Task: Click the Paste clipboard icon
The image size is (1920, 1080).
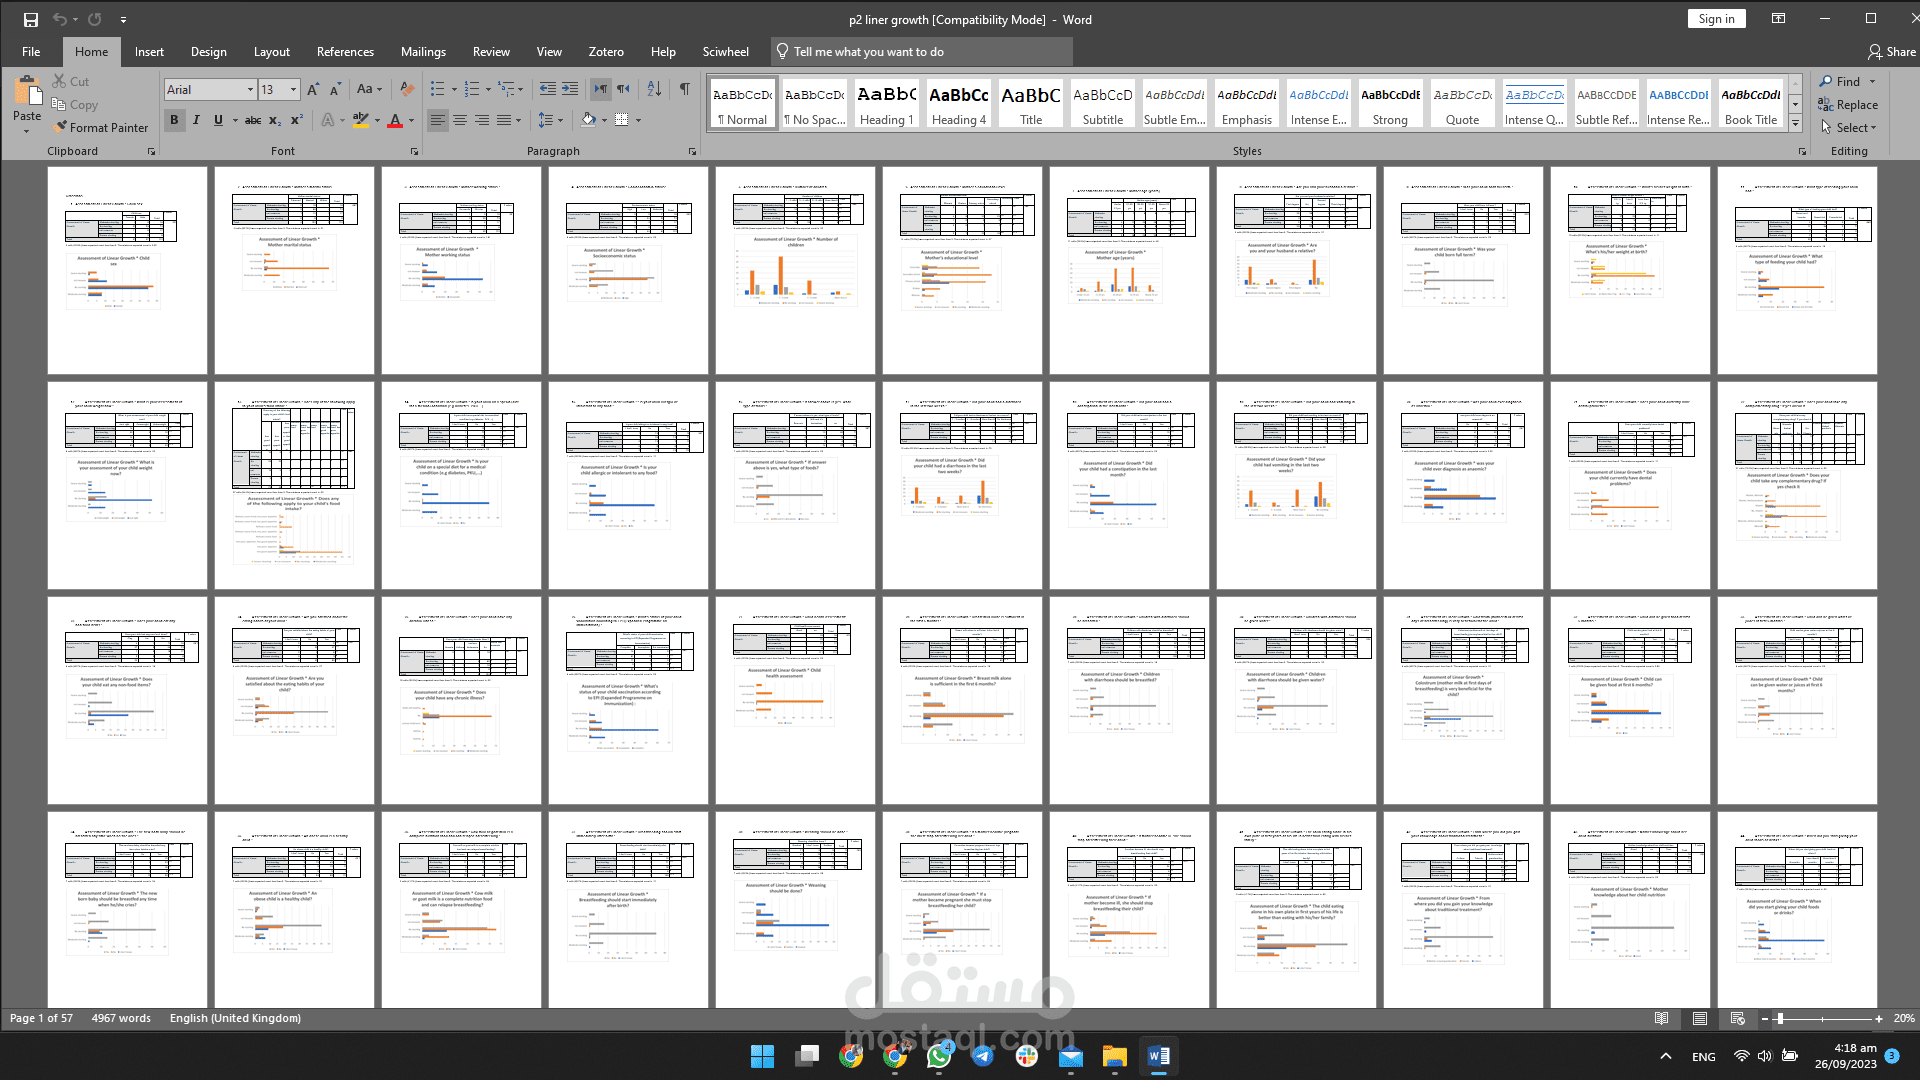Action: (27, 93)
